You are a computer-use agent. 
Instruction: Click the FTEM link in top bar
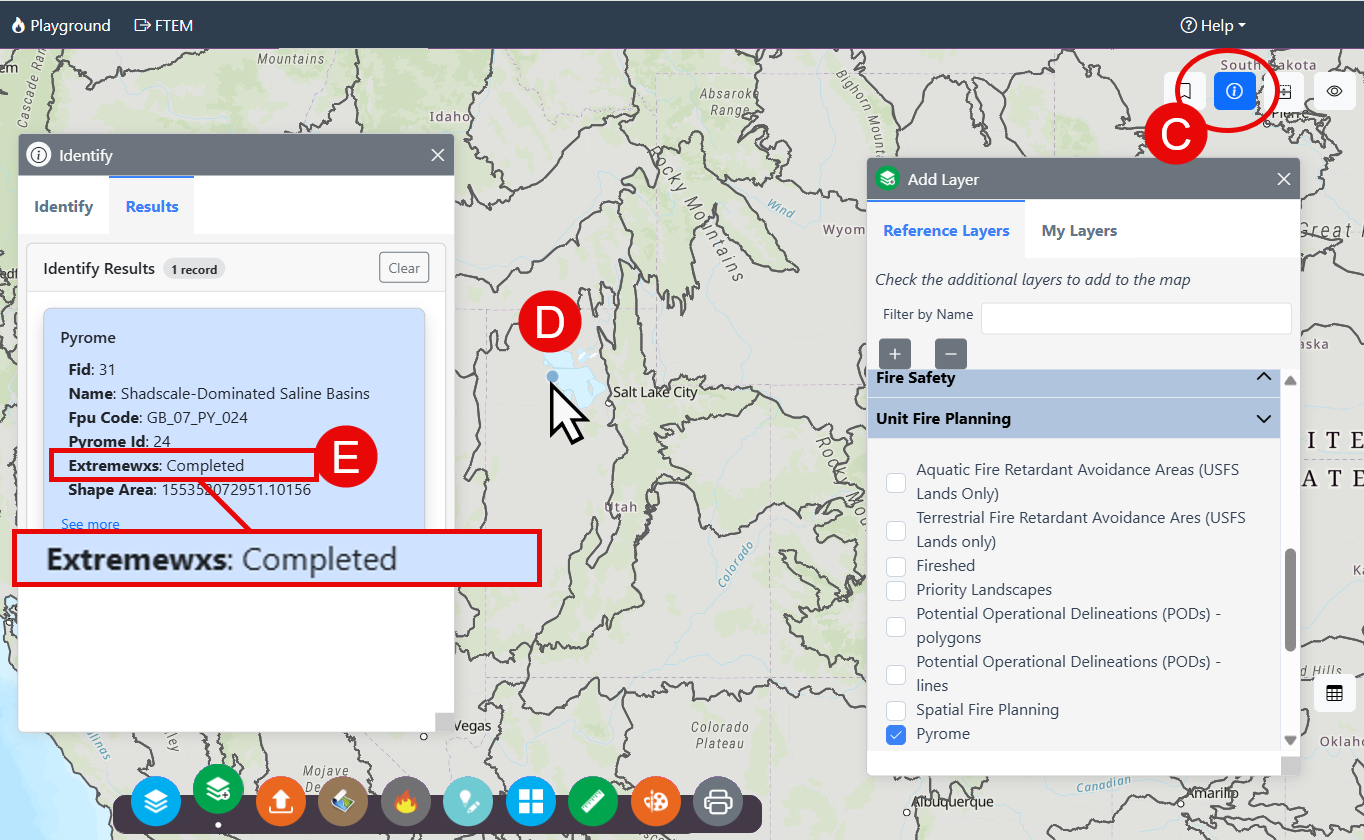coord(163,25)
